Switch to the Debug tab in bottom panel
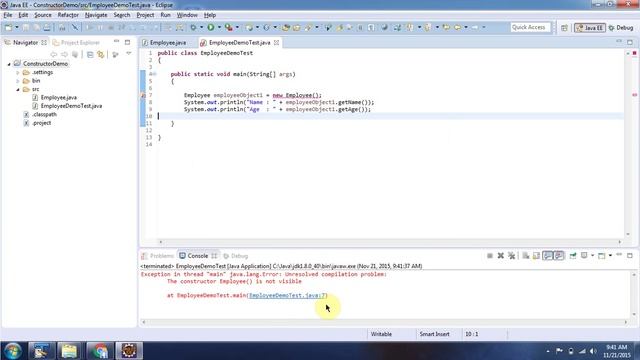 tap(236, 256)
